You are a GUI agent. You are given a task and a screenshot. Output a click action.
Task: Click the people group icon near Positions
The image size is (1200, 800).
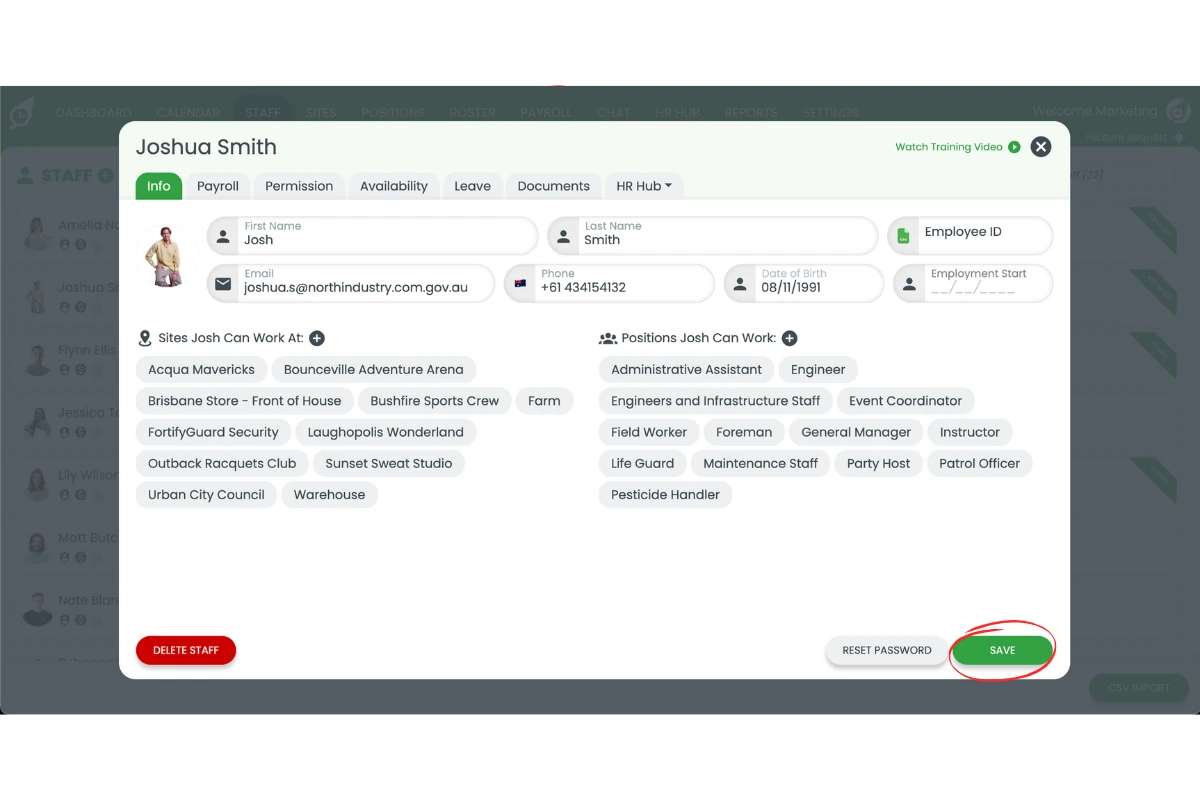(607, 338)
